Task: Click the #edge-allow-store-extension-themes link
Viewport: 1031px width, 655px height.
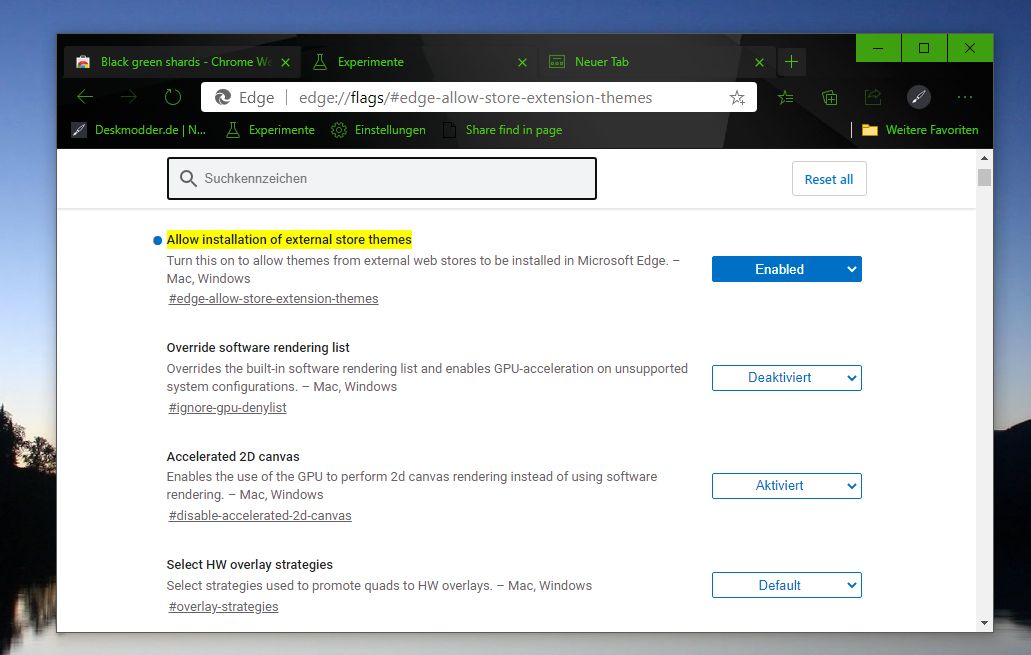Action: click(274, 299)
